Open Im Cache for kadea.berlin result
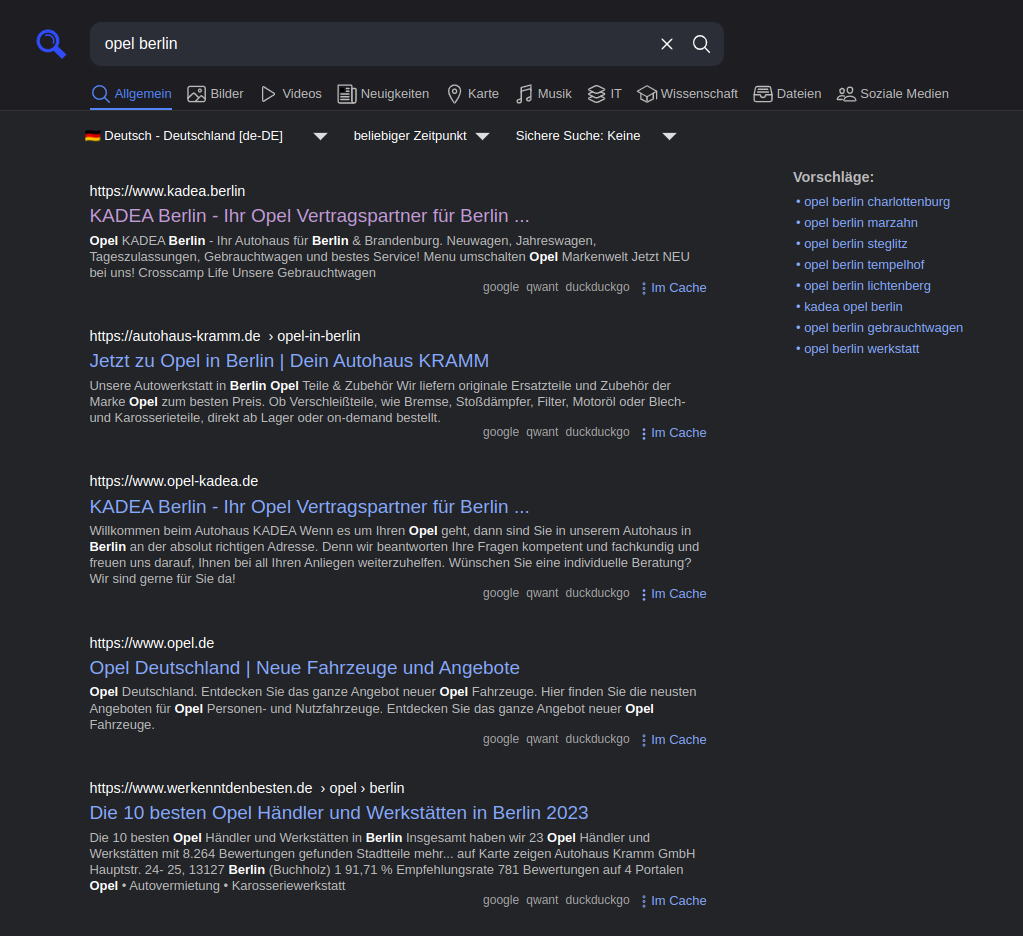This screenshot has width=1023, height=936. pyautogui.click(x=679, y=288)
